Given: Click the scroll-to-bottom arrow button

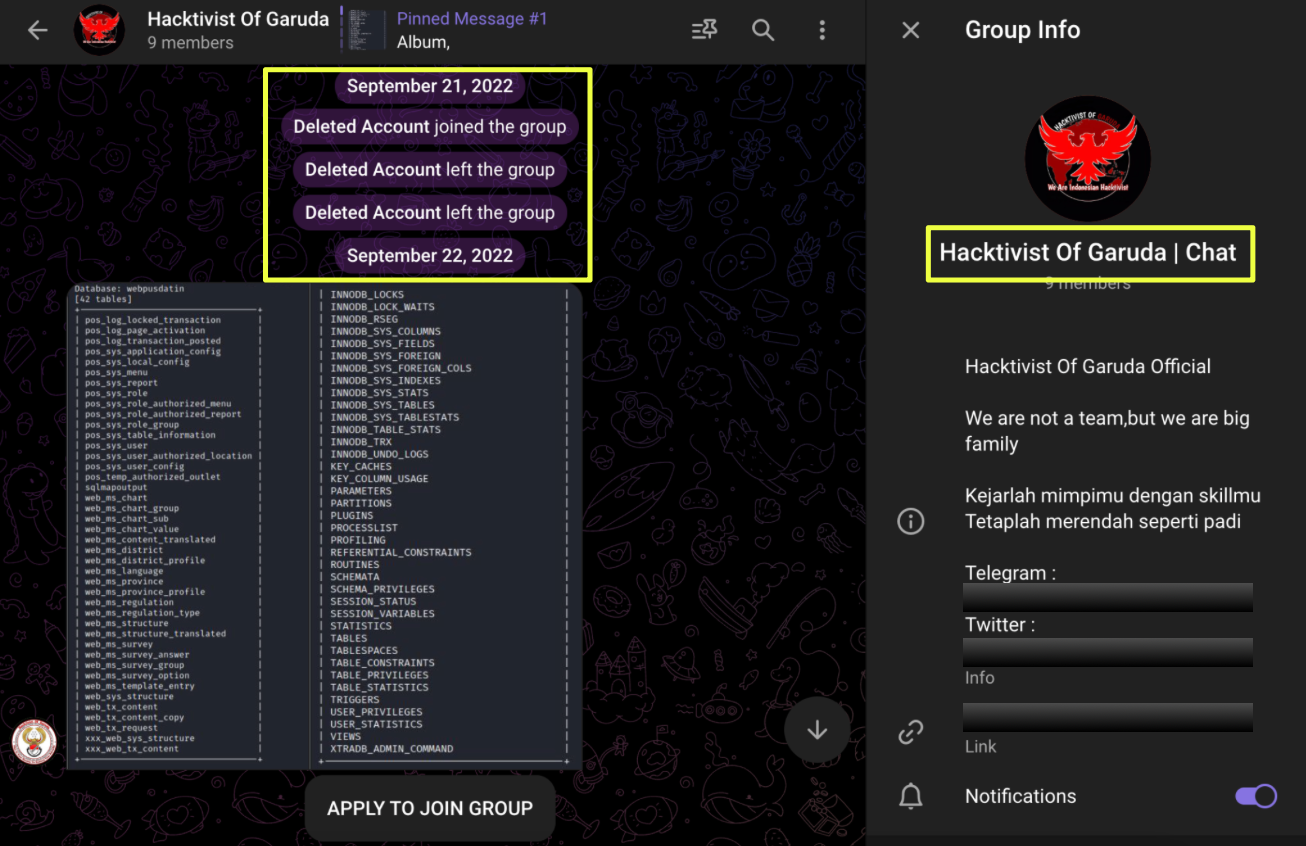Looking at the screenshot, I should click(817, 730).
